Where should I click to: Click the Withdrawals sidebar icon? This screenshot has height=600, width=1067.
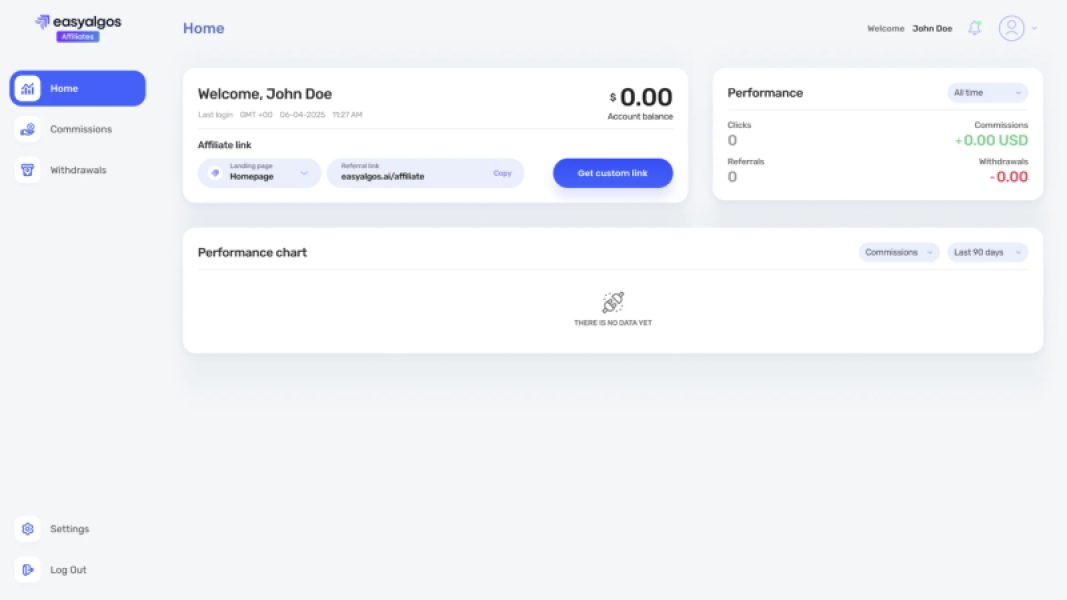(28, 170)
